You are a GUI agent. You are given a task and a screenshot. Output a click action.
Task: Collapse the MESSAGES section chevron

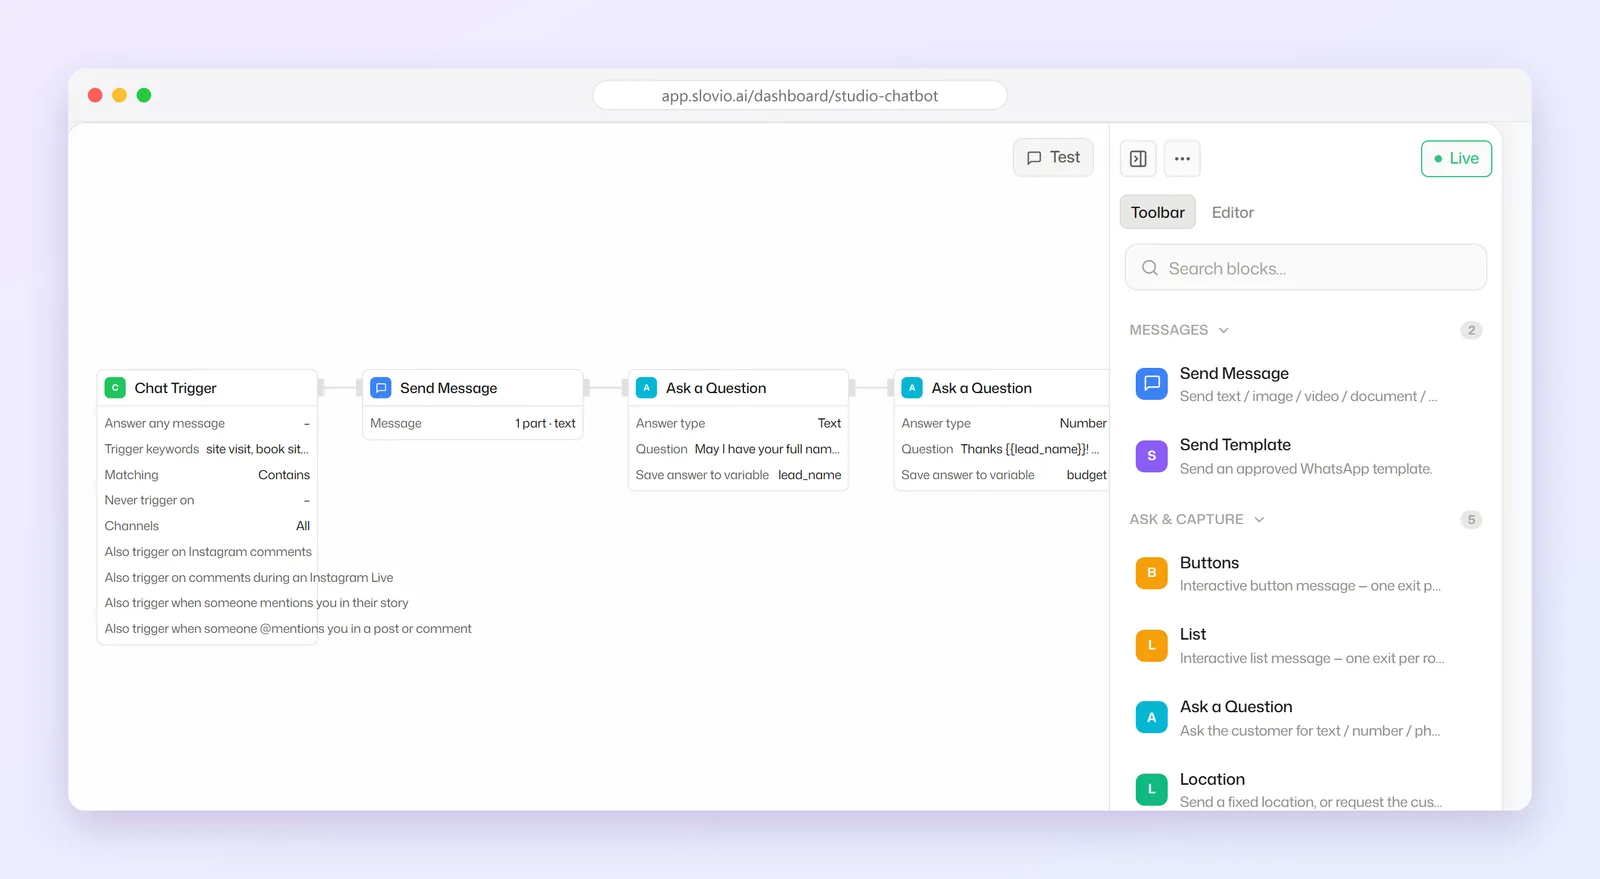[x=1223, y=330]
